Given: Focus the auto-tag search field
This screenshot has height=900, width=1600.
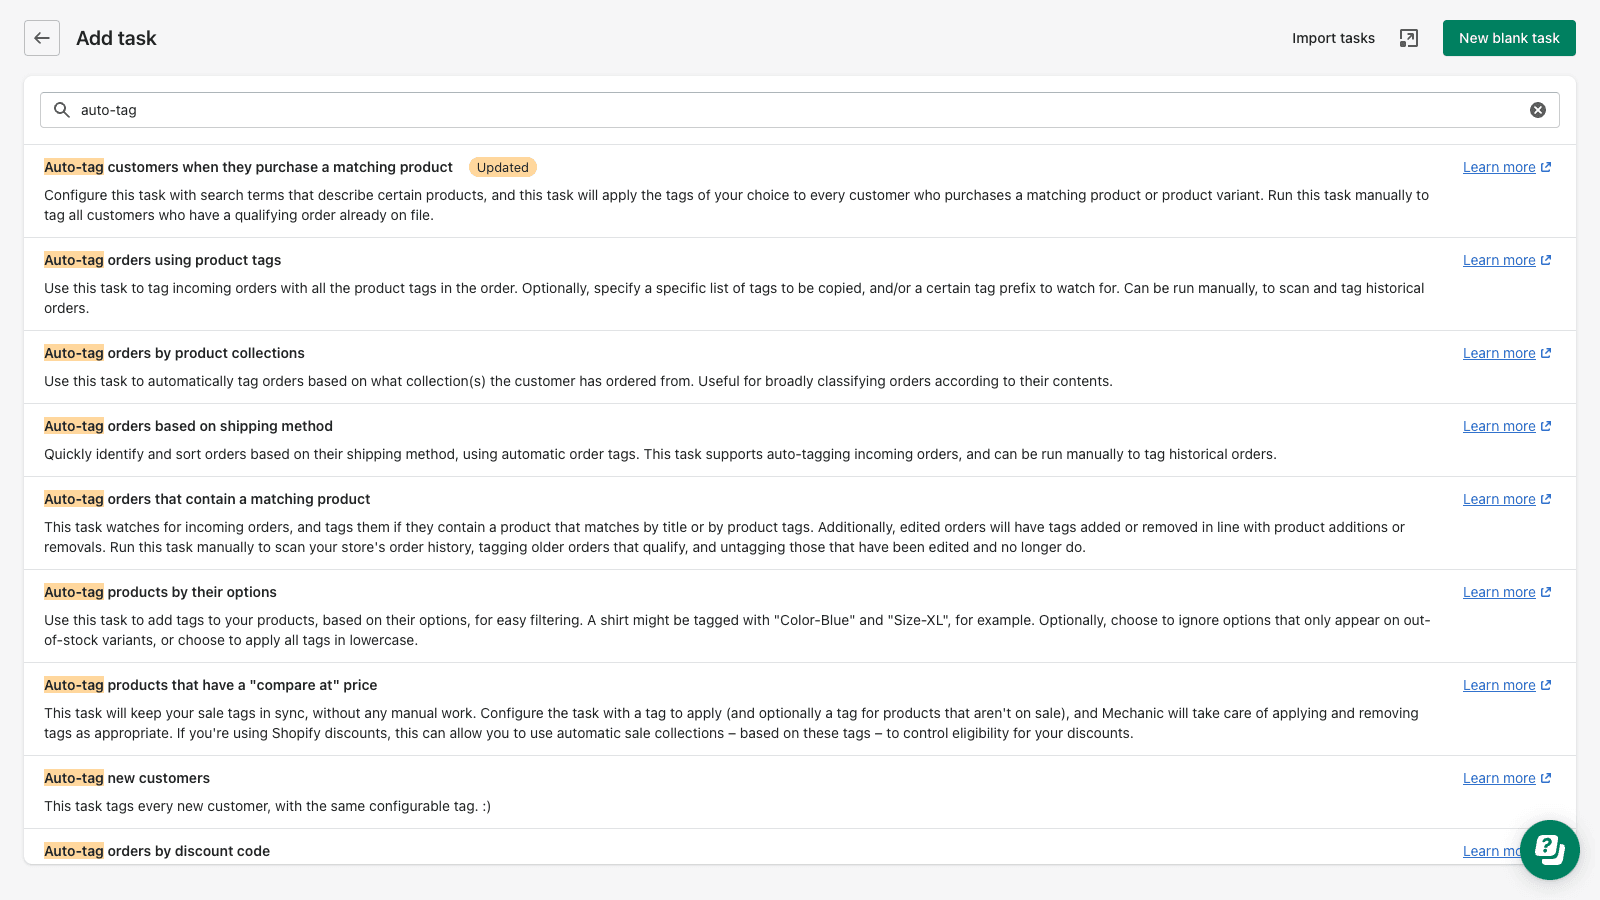Looking at the screenshot, I should (800, 110).
